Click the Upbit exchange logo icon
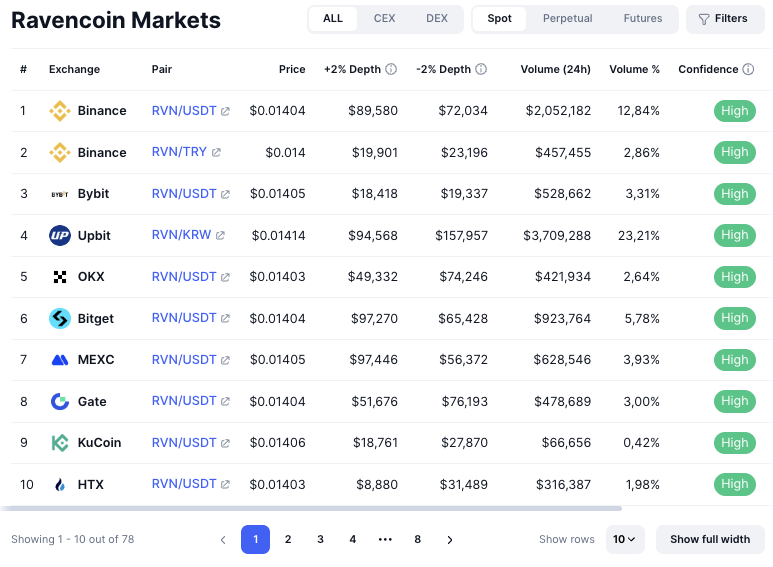This screenshot has width=773, height=567. pyautogui.click(x=60, y=236)
